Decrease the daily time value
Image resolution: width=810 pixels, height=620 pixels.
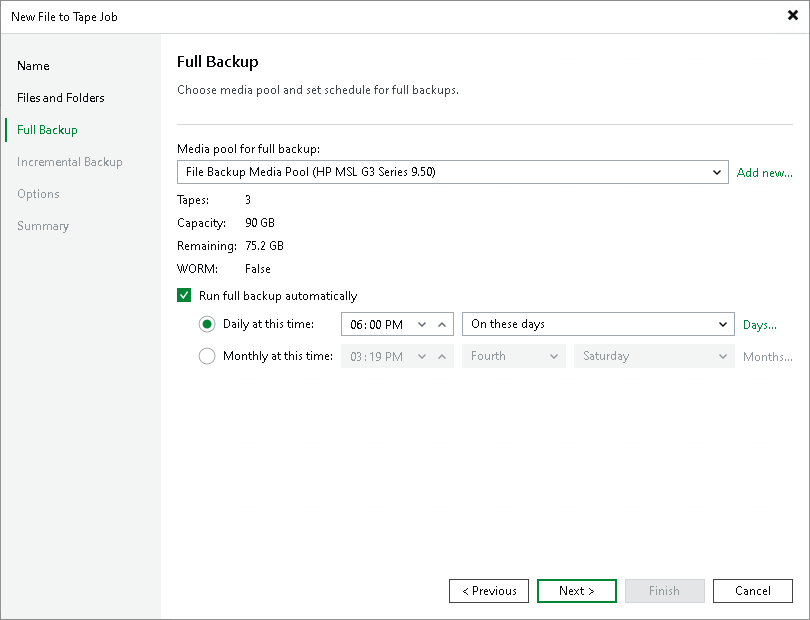click(422, 324)
